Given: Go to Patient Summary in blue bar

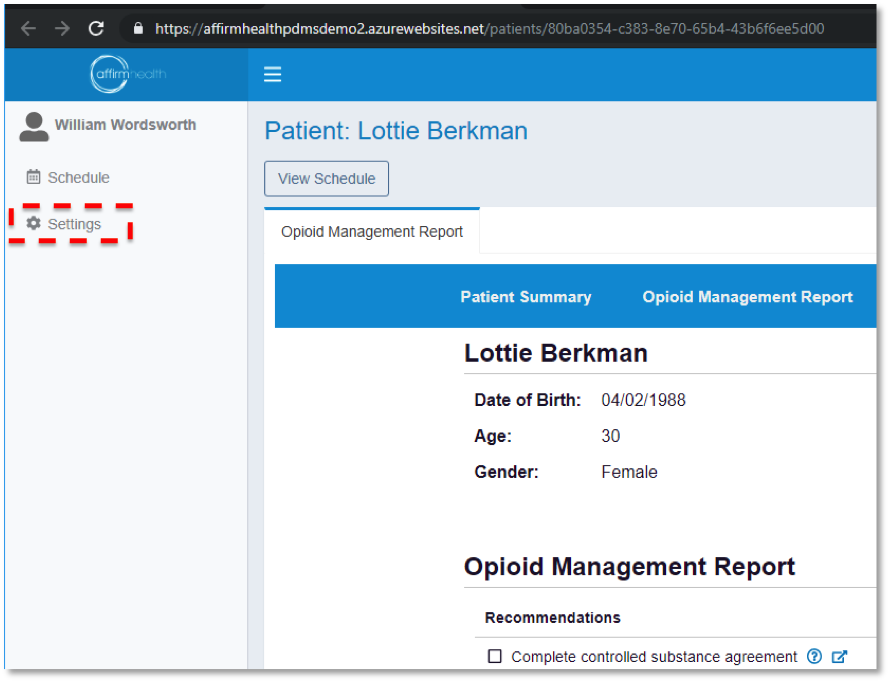Looking at the screenshot, I should pos(525,297).
